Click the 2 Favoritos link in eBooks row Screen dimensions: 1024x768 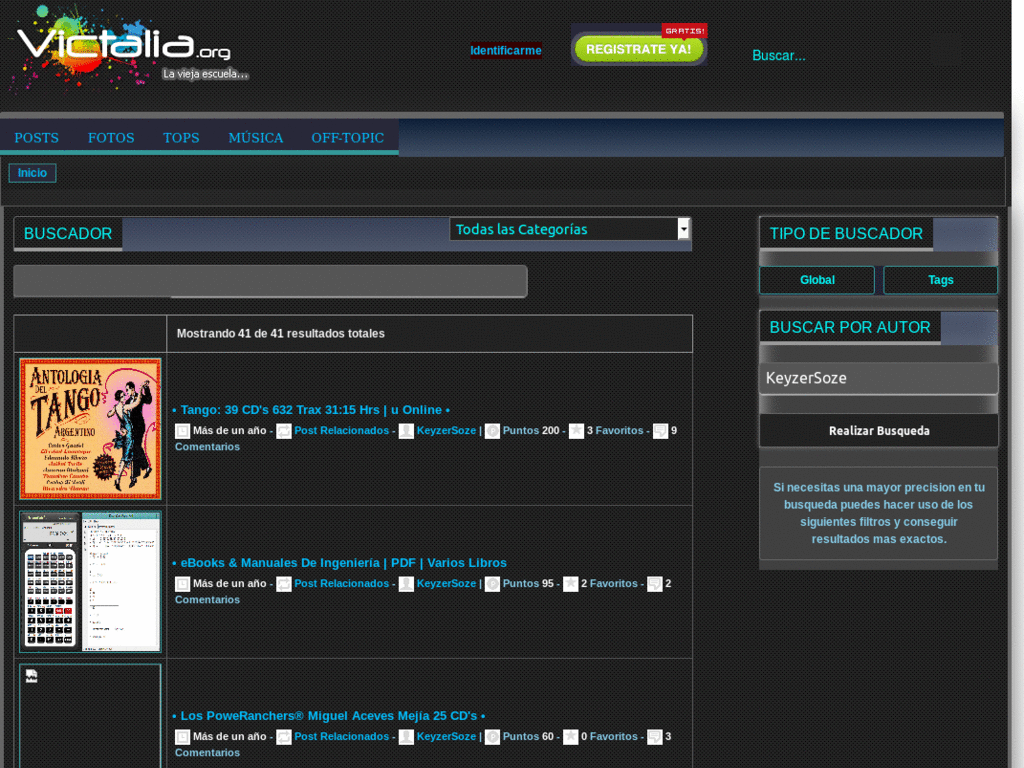[609, 583]
